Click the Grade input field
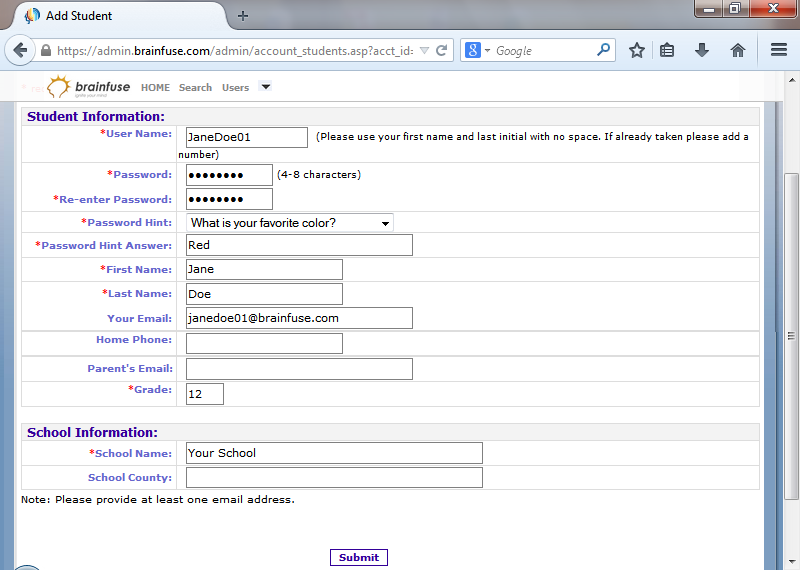Image resolution: width=800 pixels, height=570 pixels. 205,394
